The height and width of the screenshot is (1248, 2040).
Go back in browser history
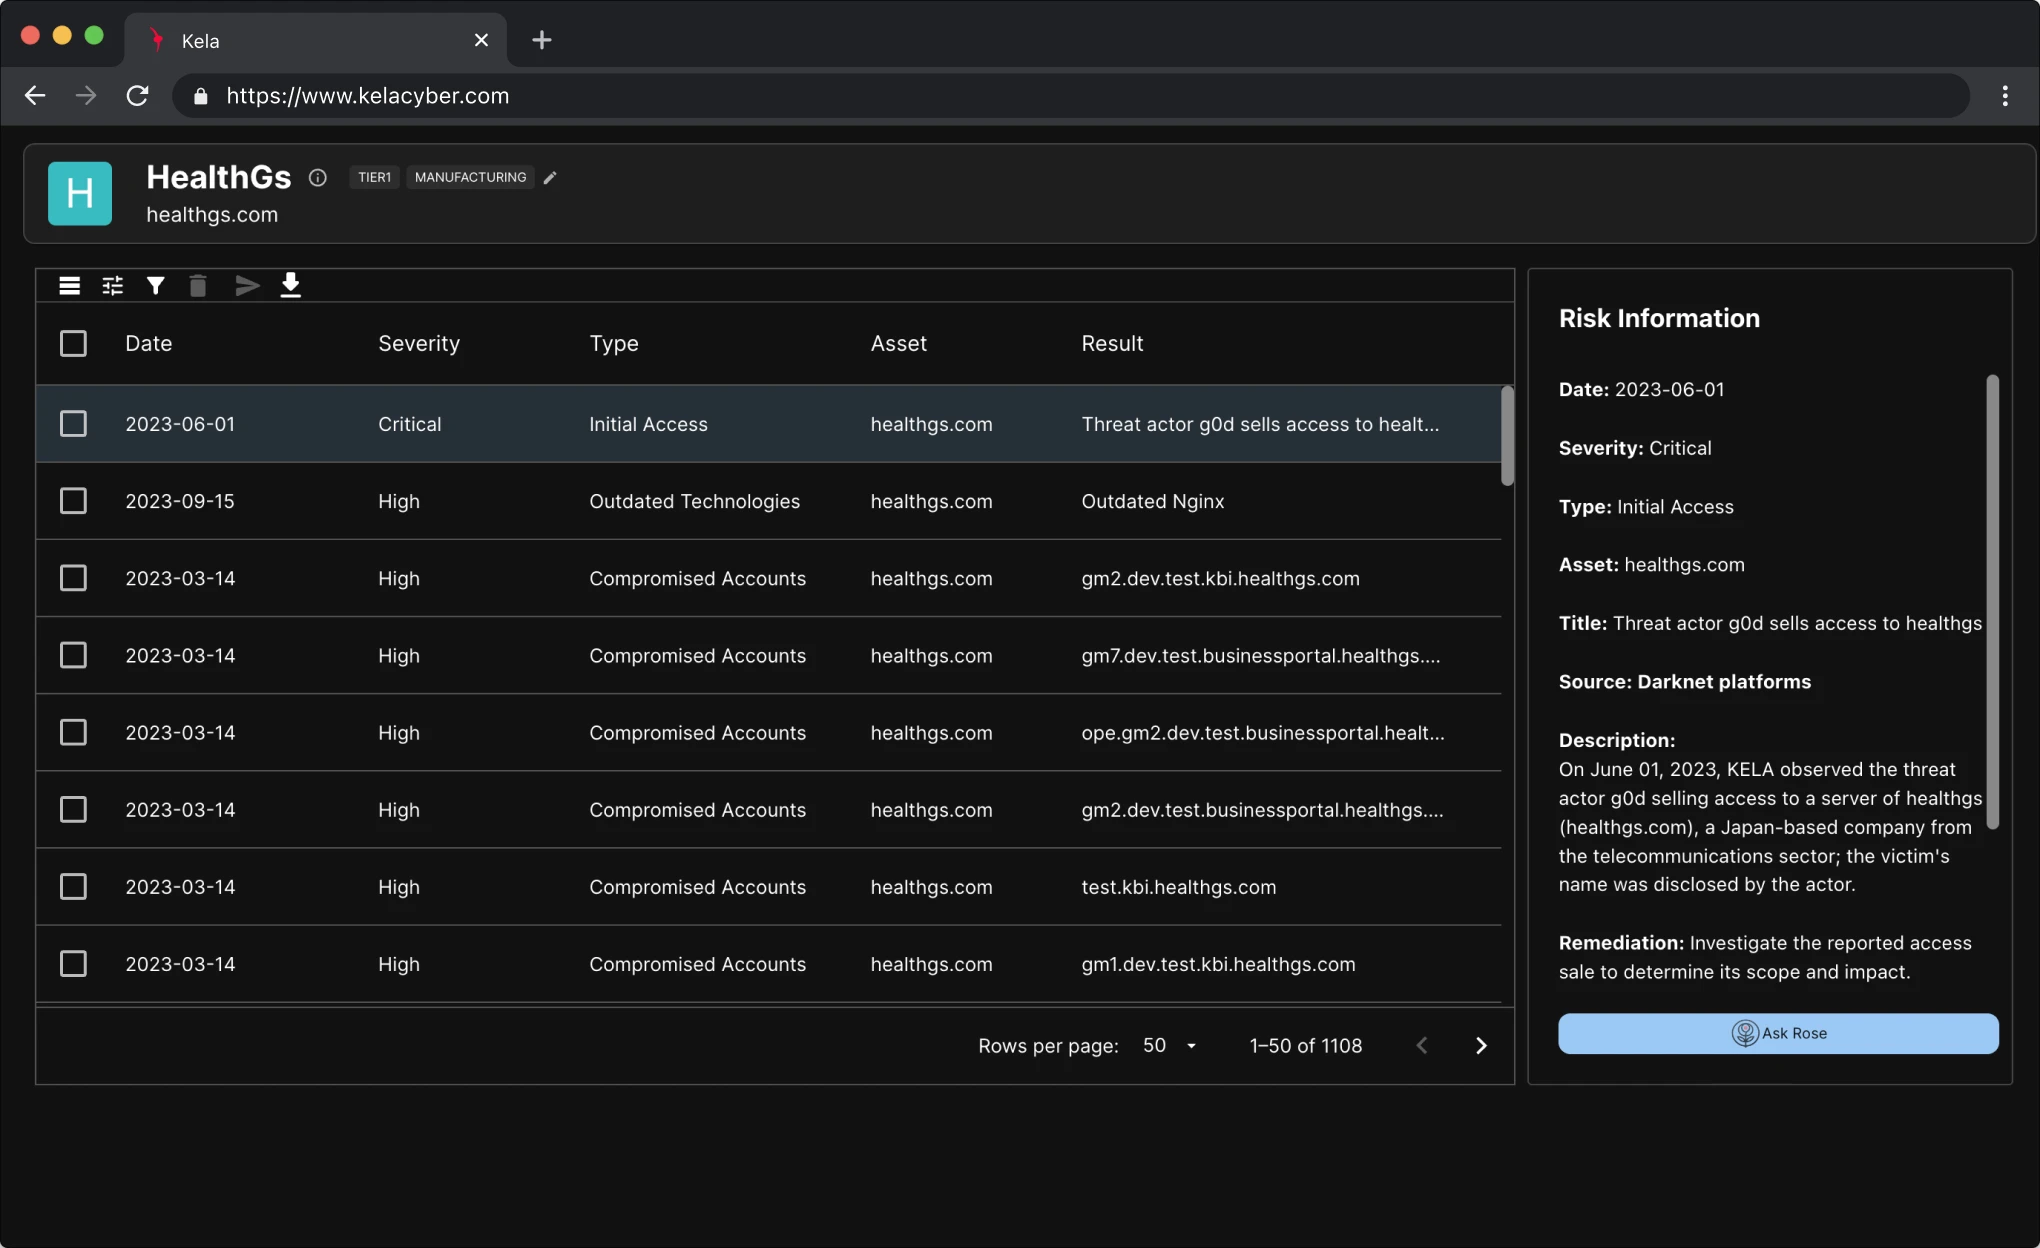pos(35,95)
